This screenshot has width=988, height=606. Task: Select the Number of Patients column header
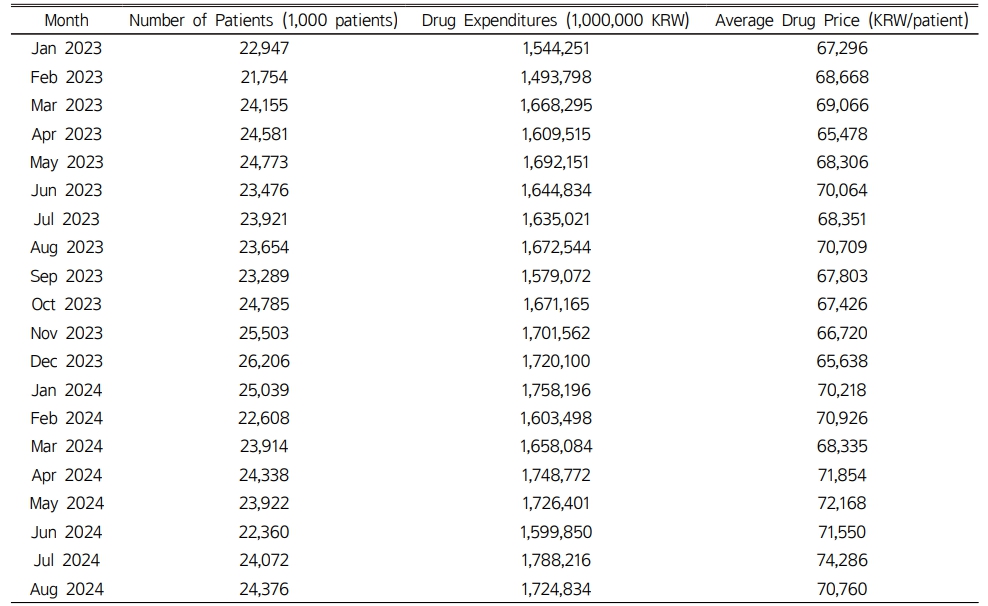pyautogui.click(x=263, y=20)
